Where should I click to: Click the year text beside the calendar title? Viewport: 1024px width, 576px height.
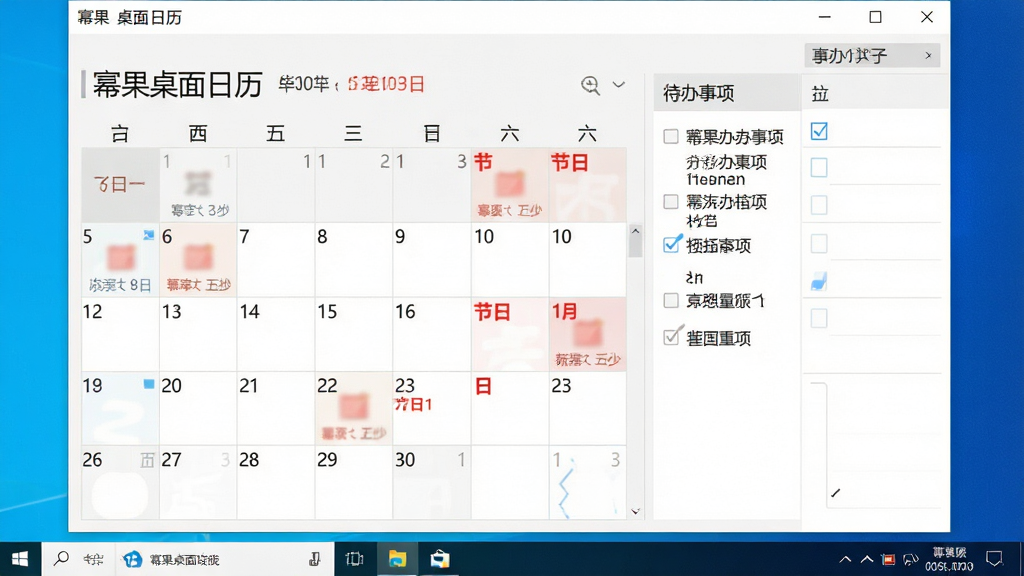tap(304, 84)
